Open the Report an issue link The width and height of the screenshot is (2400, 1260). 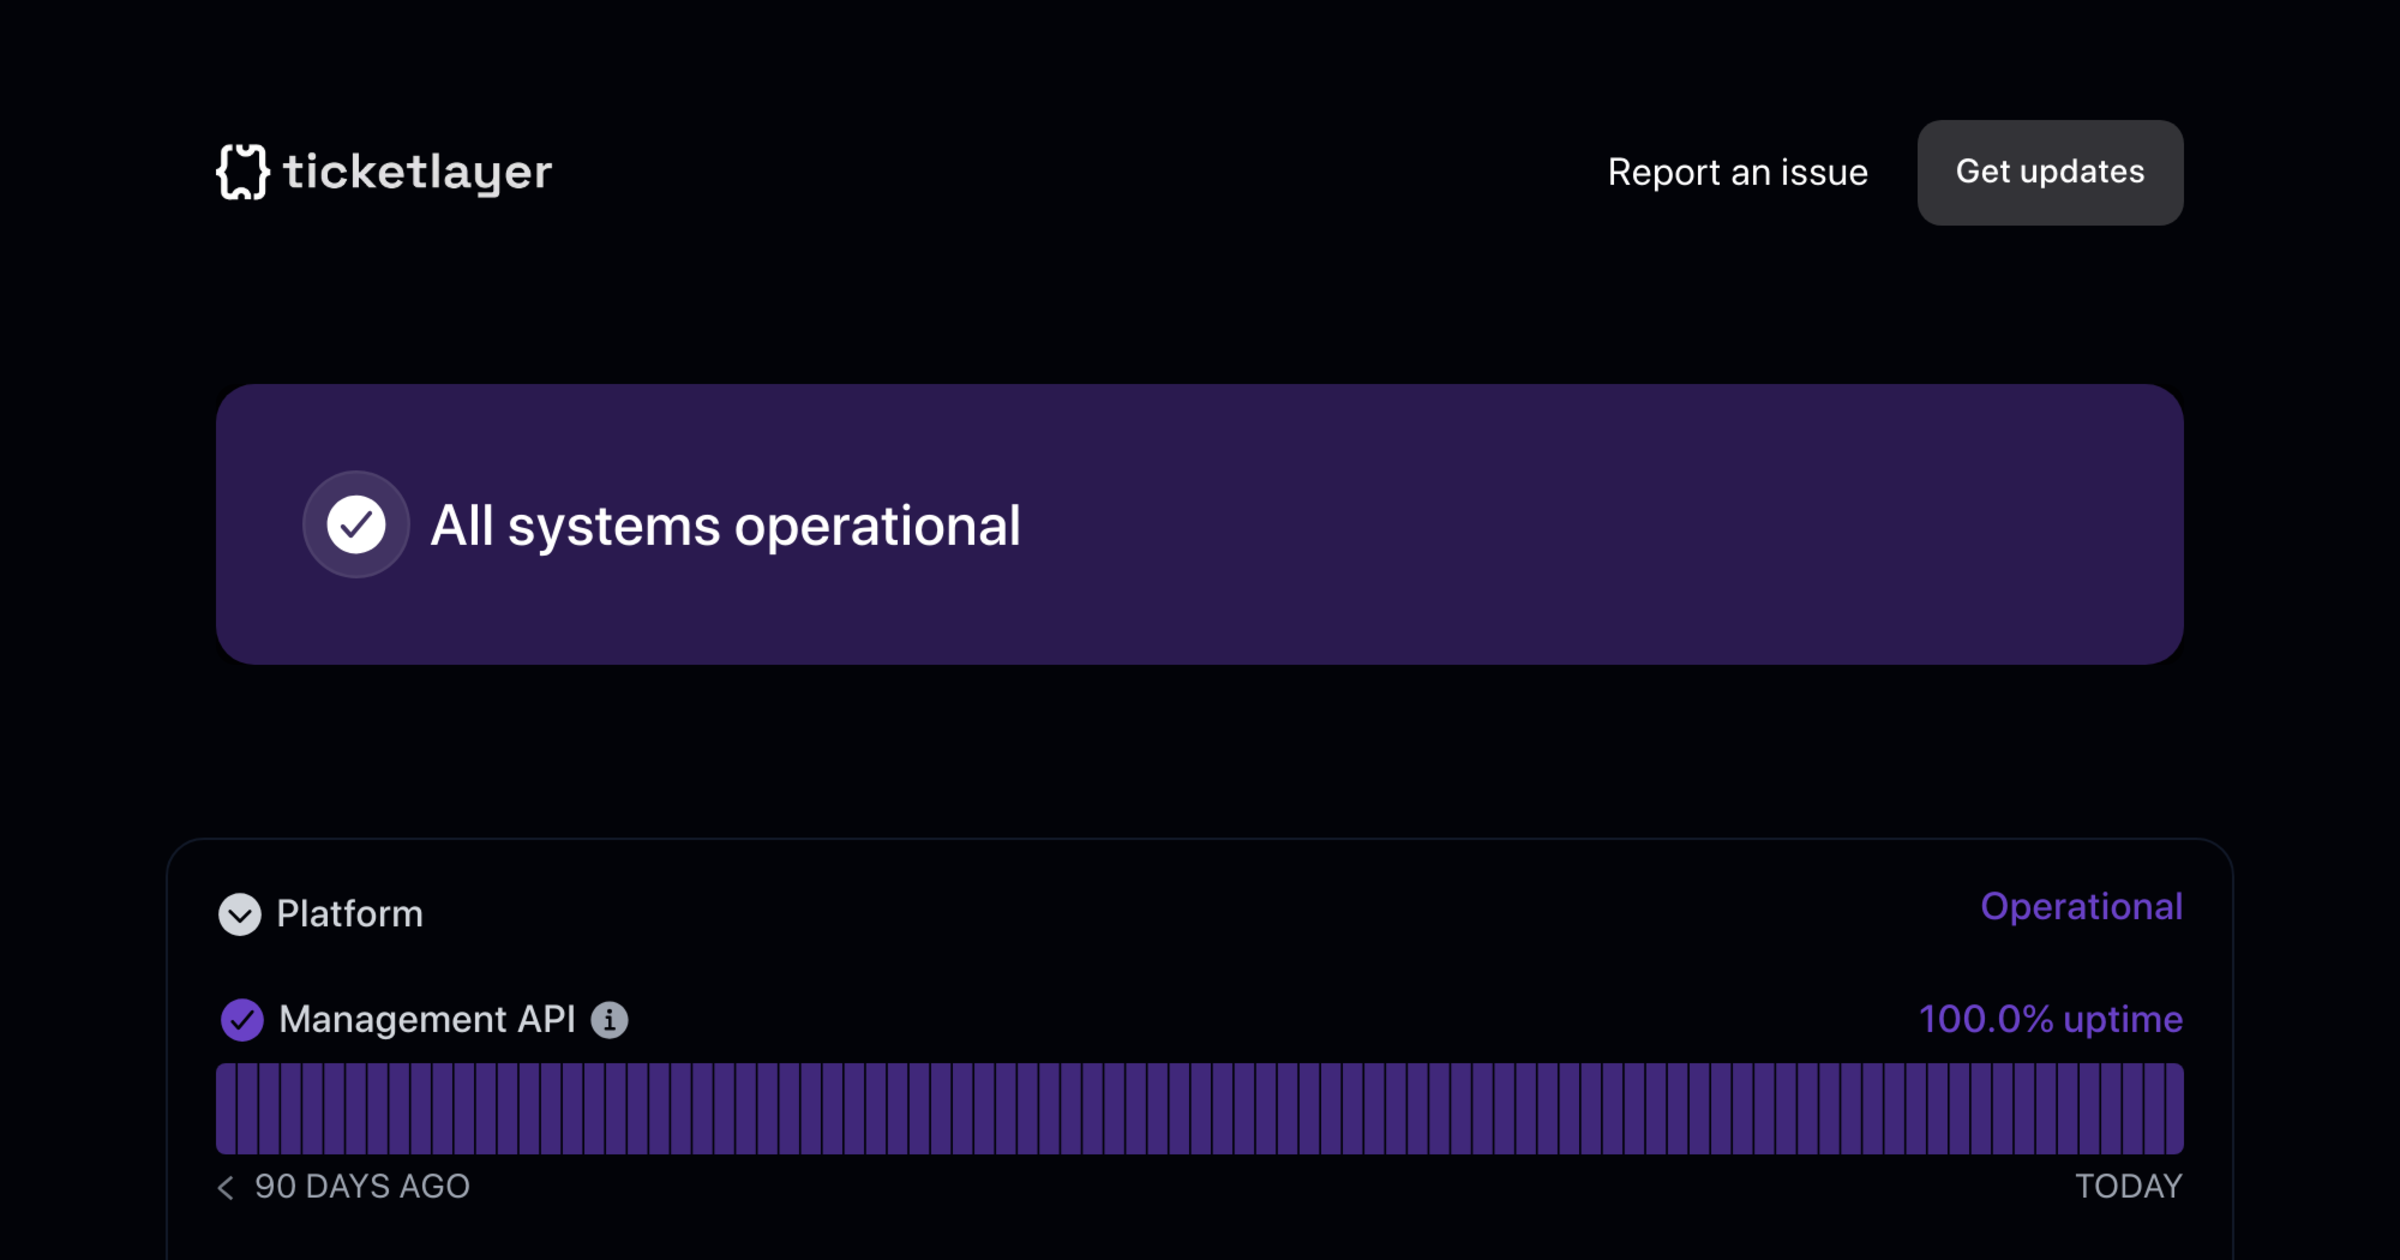1737,172
